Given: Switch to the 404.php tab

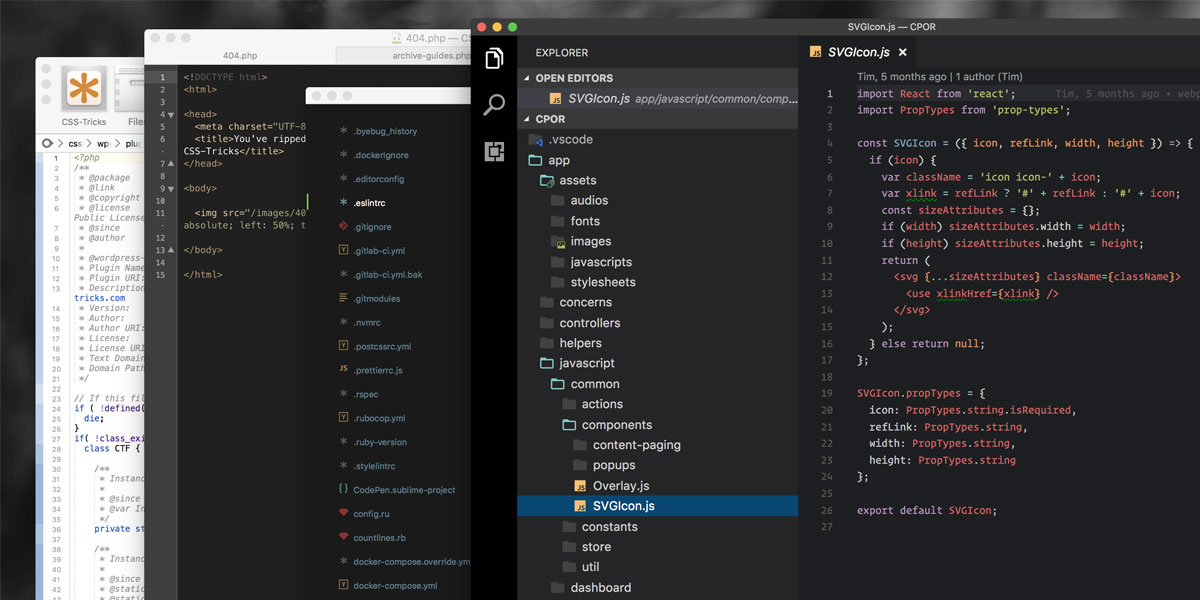Looking at the screenshot, I should coord(240,56).
